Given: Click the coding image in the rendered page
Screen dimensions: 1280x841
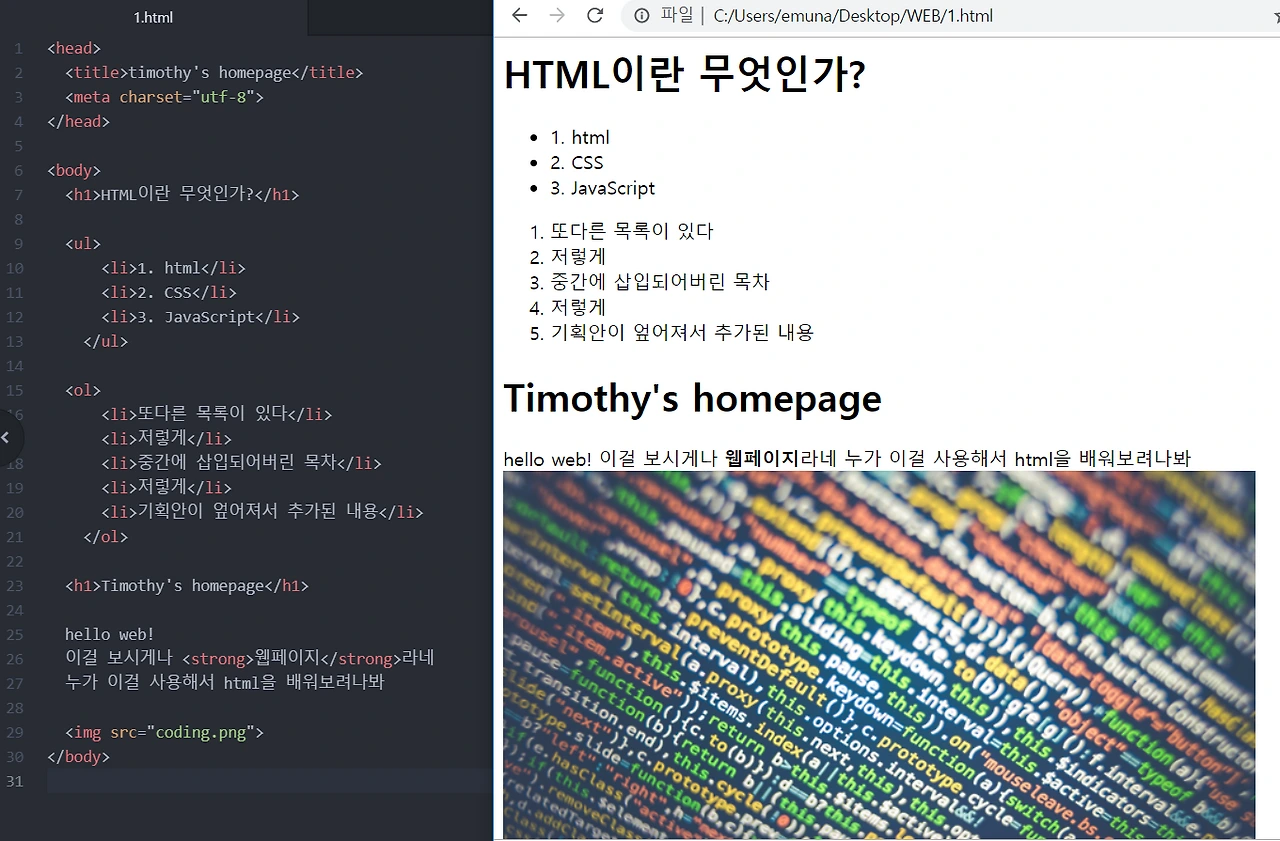Looking at the screenshot, I should click(879, 655).
